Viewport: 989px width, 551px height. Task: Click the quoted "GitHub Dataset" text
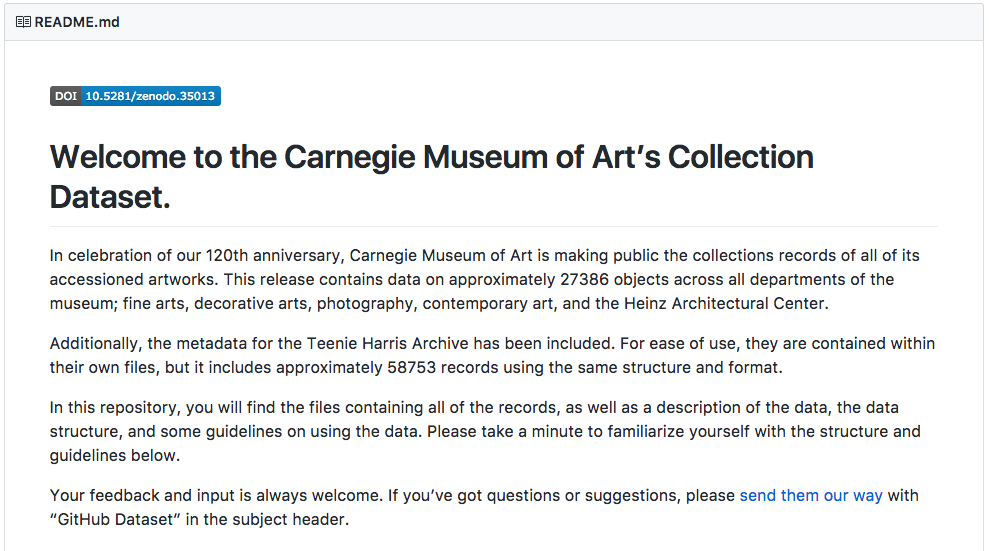click(x=115, y=519)
